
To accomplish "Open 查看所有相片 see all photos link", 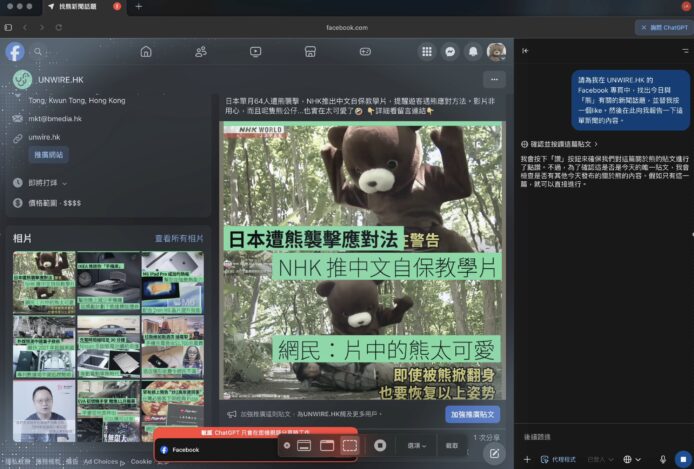I will click(179, 239).
